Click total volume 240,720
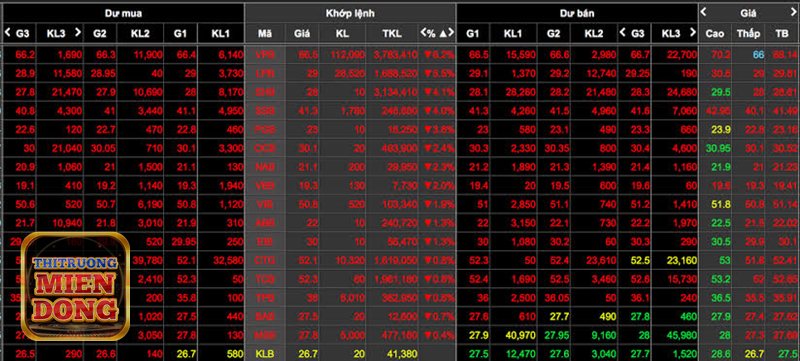This screenshot has width=800, height=361. coord(398,223)
